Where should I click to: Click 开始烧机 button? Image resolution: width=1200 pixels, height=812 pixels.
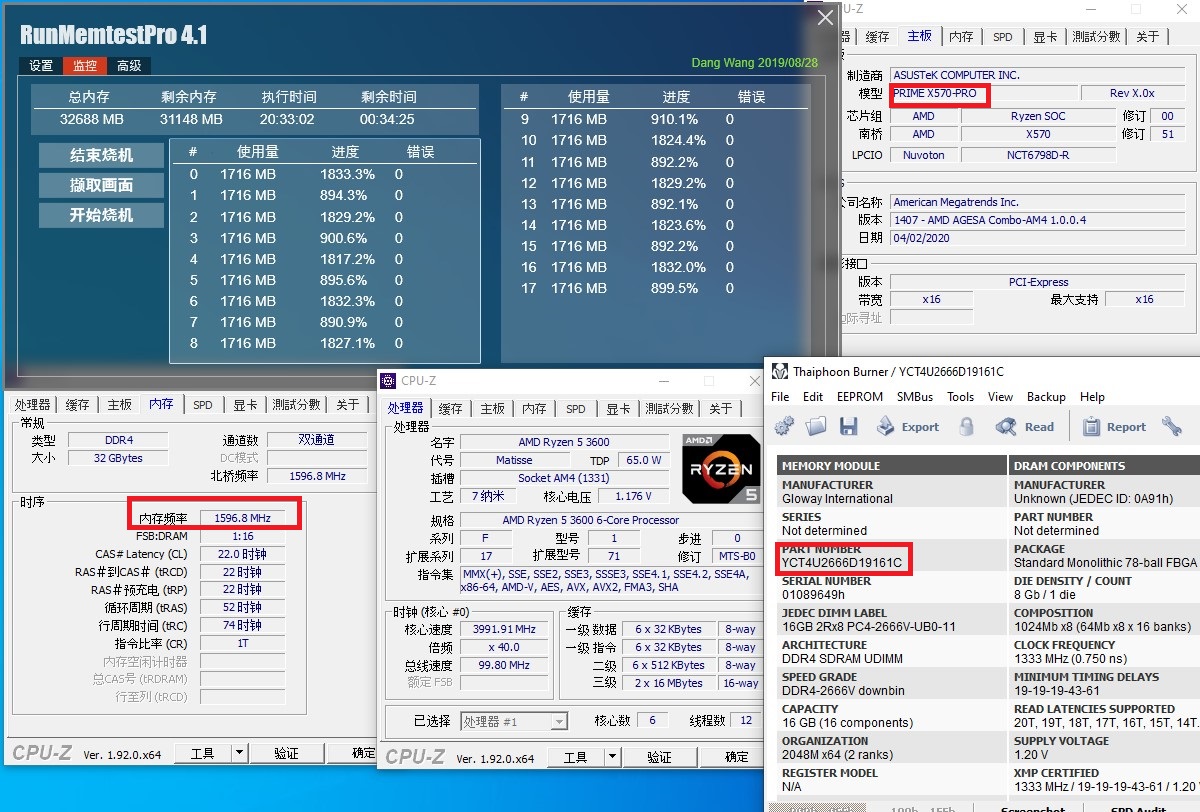(x=101, y=216)
